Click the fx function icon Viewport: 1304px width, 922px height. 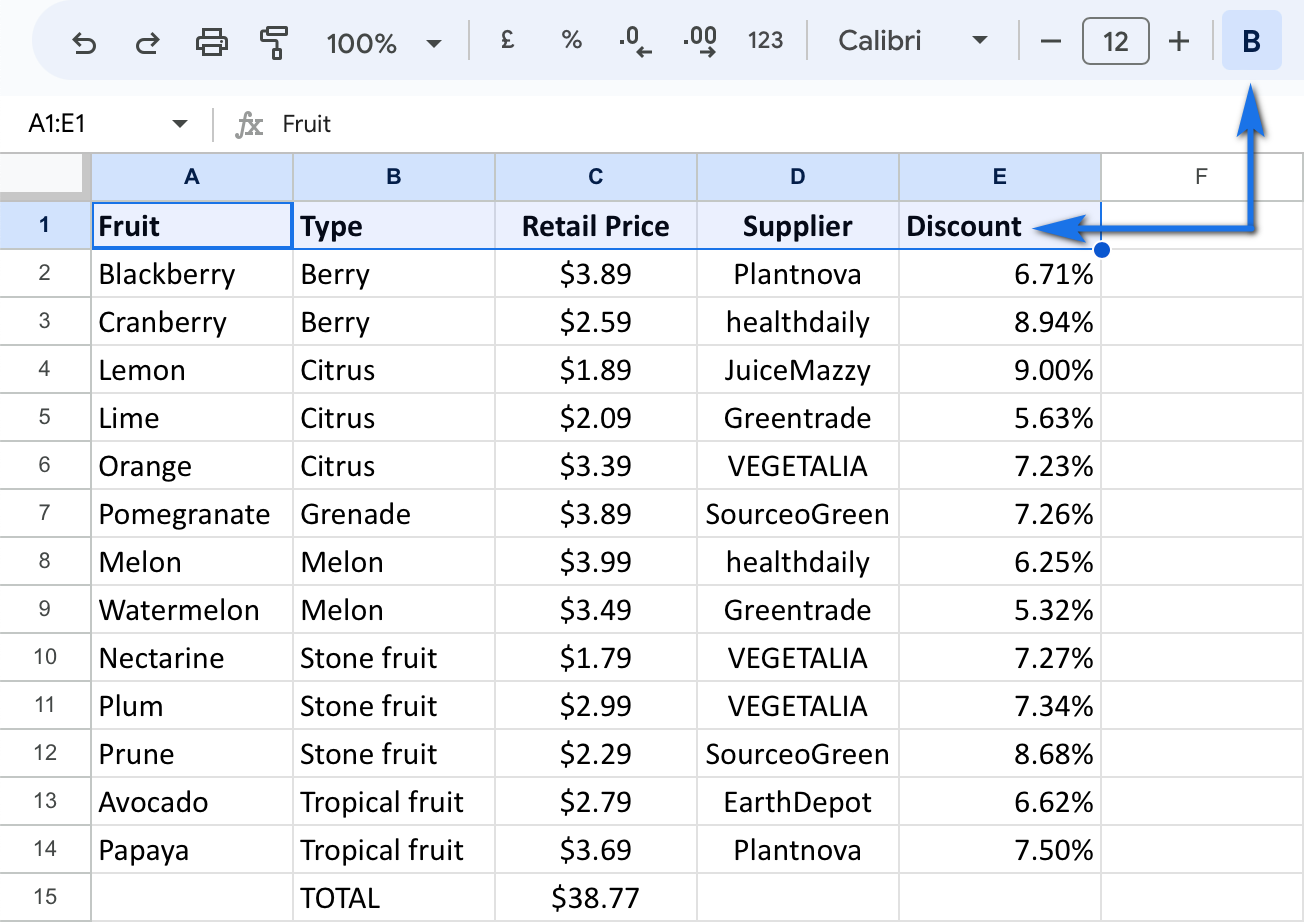click(249, 124)
